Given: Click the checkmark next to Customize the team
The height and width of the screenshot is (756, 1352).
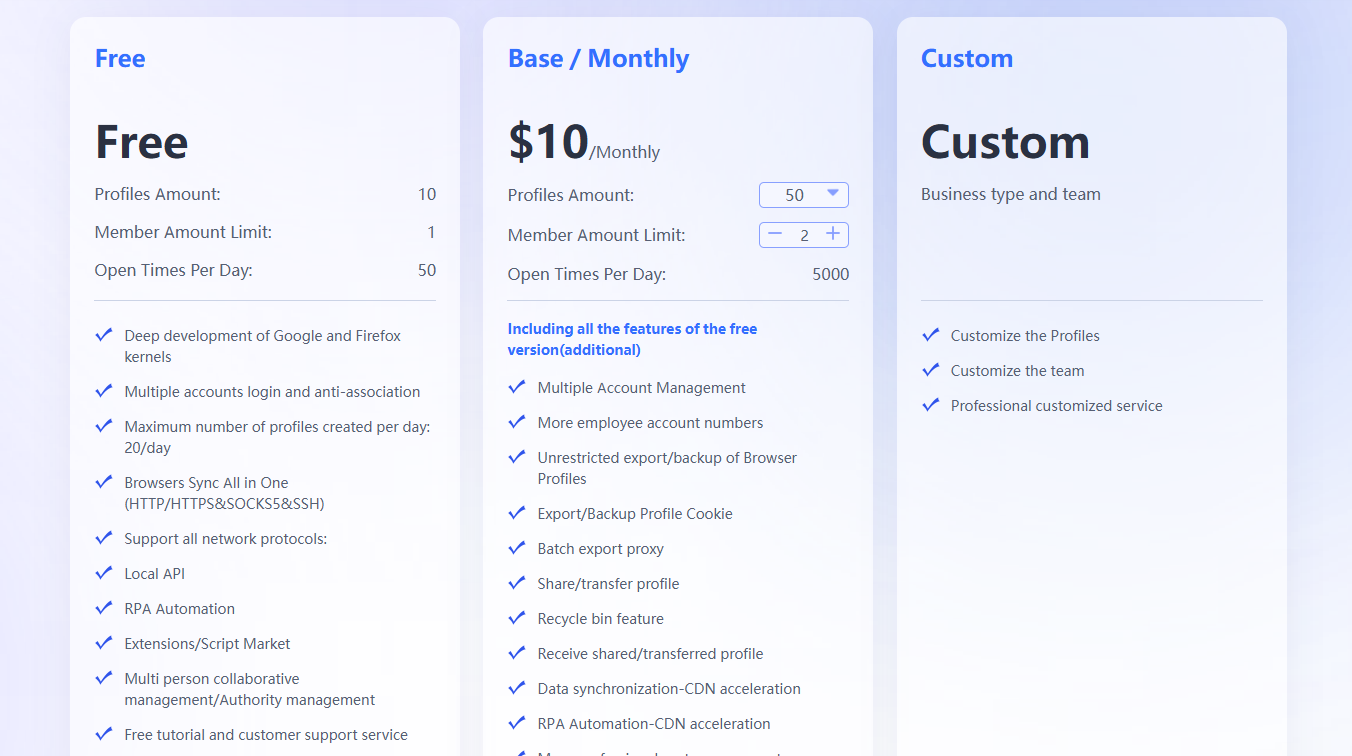Looking at the screenshot, I should pyautogui.click(x=930, y=370).
